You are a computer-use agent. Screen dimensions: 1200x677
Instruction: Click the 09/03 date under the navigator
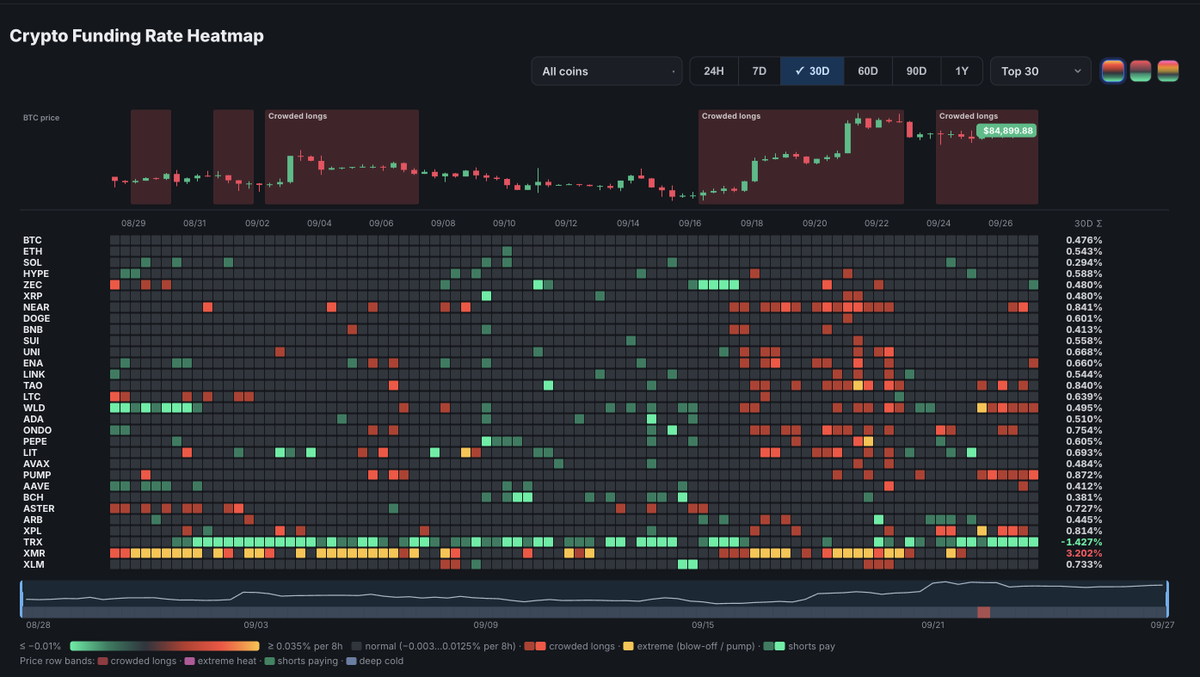point(256,624)
